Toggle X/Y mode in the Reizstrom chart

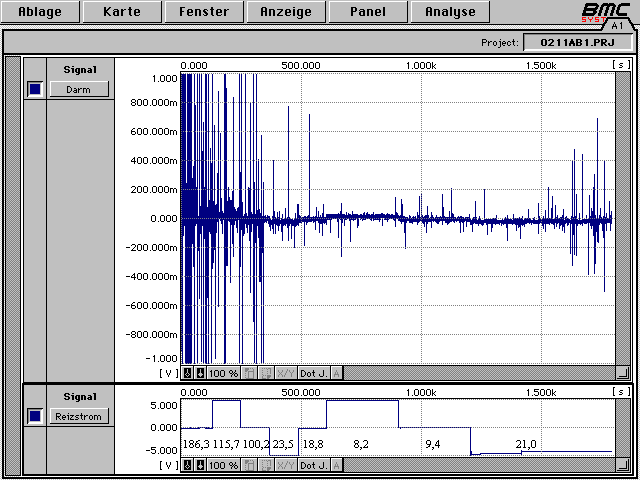pos(285,465)
